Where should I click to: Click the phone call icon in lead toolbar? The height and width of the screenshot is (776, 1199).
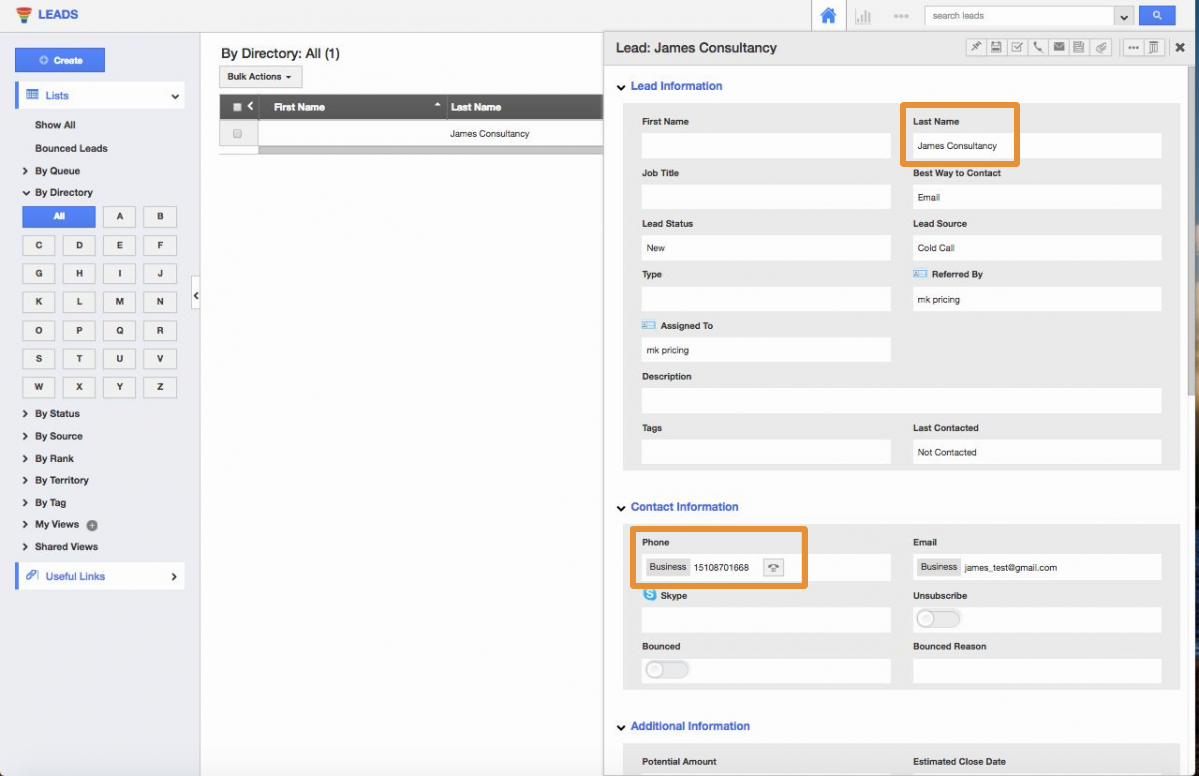tap(1038, 47)
